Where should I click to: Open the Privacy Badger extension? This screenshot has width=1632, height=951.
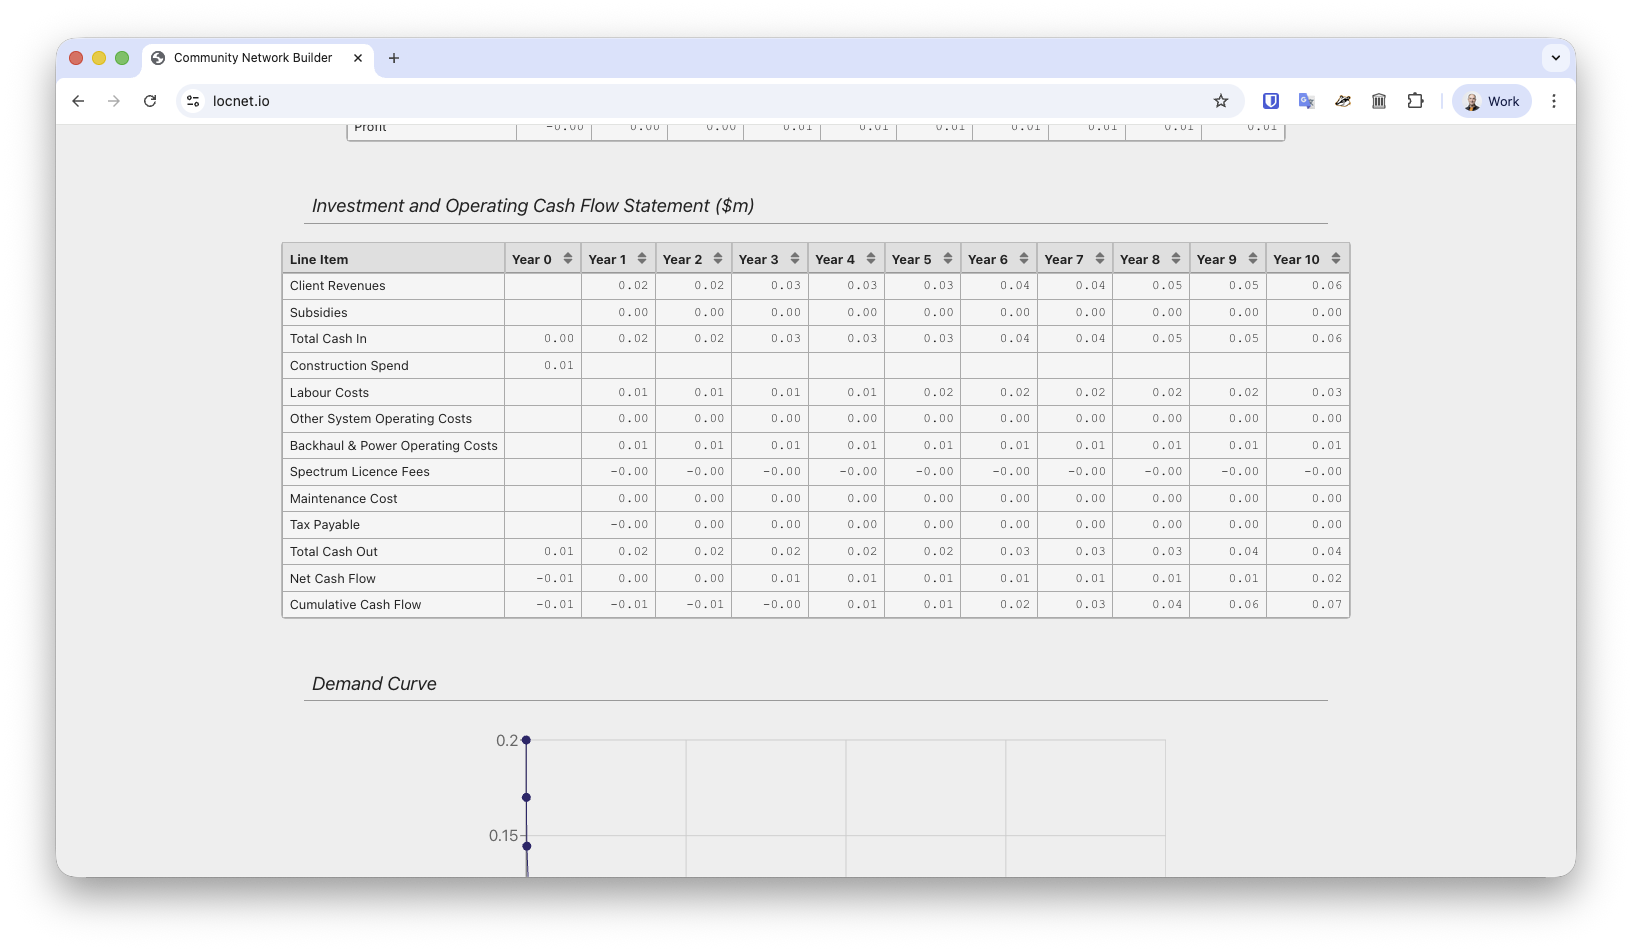1343,101
